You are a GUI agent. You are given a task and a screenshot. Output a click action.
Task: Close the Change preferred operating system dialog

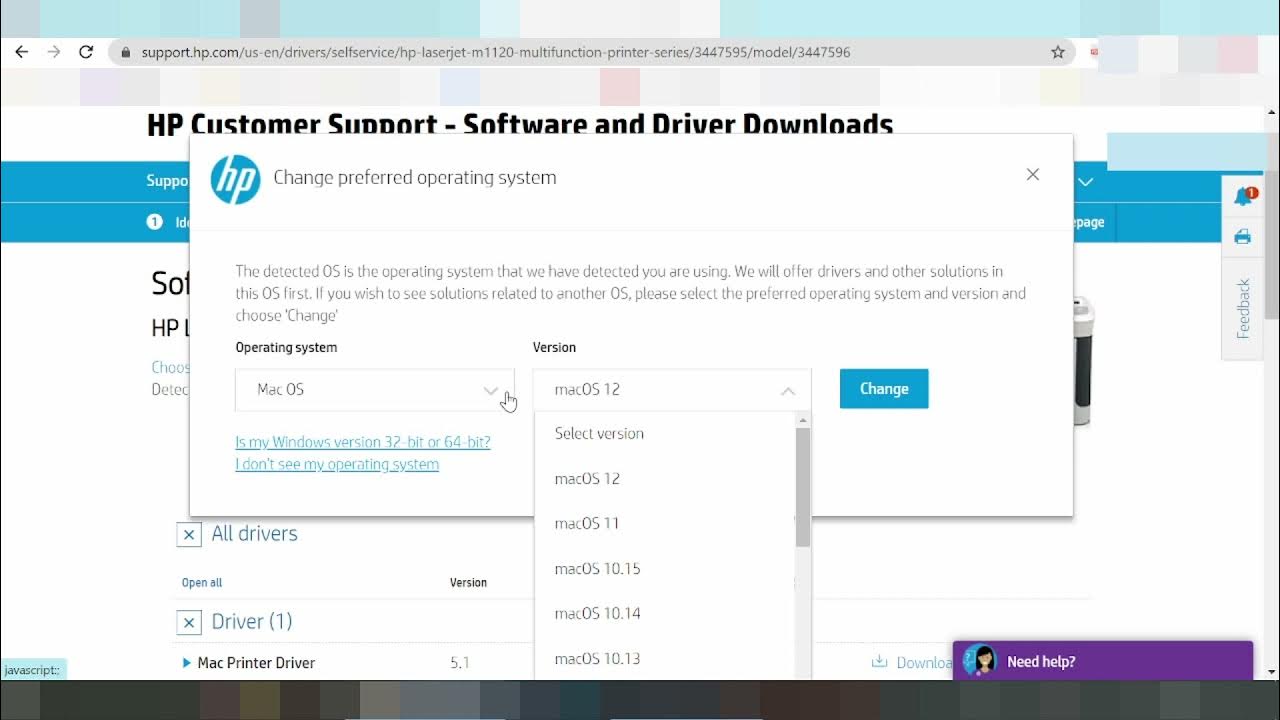pyautogui.click(x=1033, y=175)
